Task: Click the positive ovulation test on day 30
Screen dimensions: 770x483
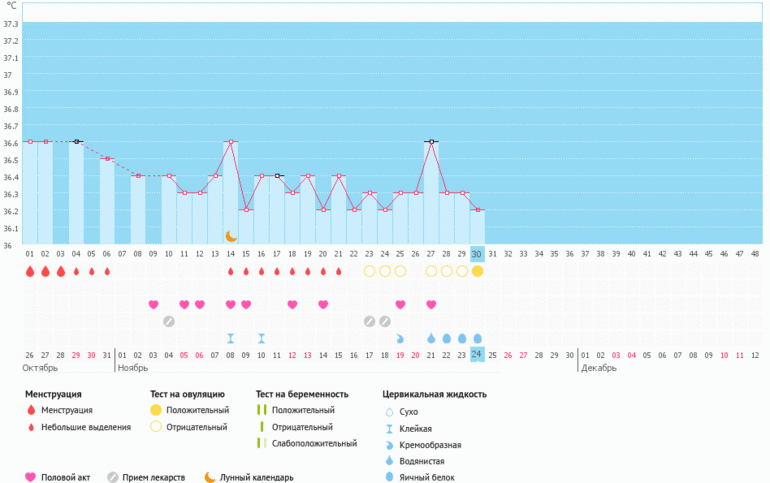Action: (x=477, y=271)
